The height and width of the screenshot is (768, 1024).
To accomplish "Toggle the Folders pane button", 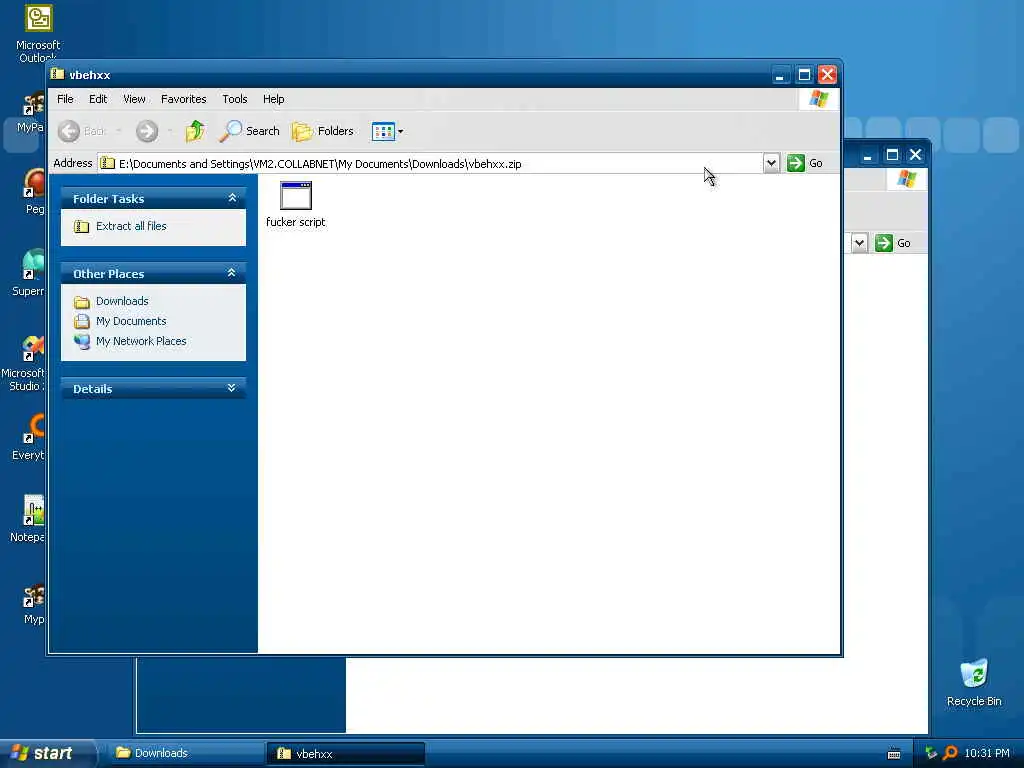I will pyautogui.click(x=323, y=131).
